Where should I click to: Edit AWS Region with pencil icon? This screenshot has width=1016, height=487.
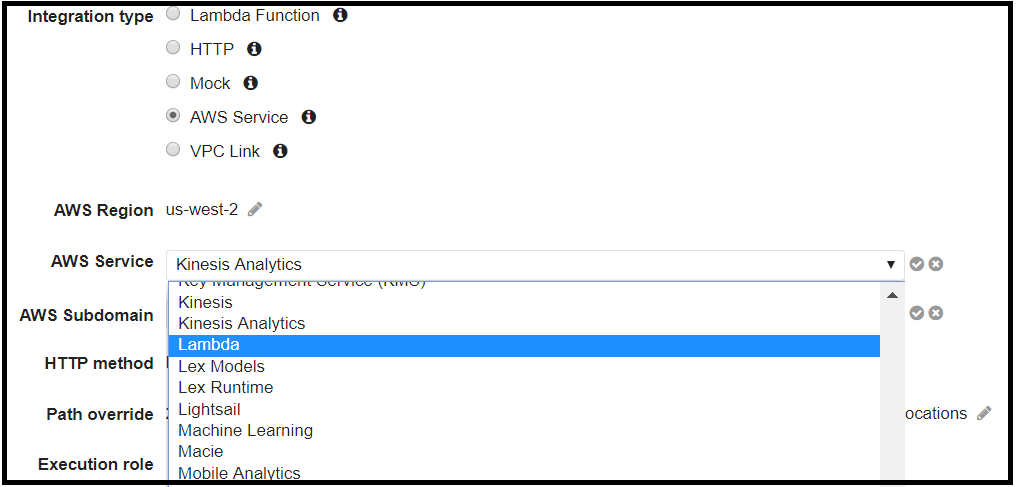coord(255,209)
